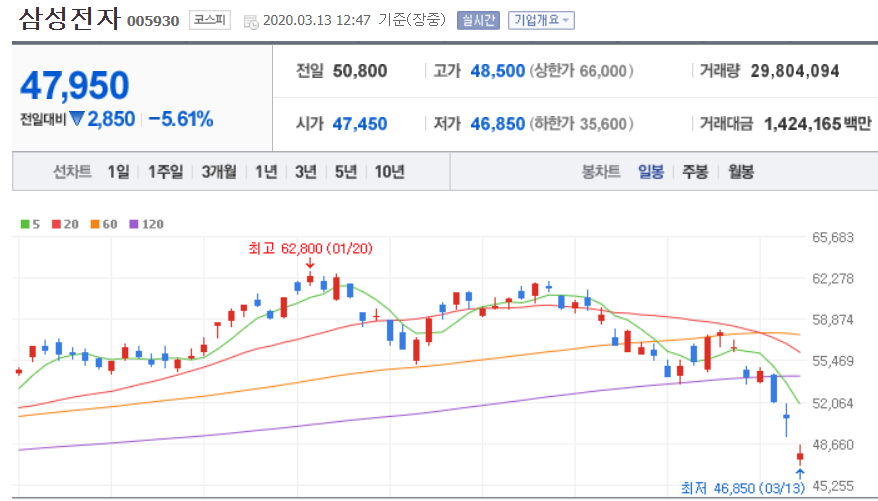Viewport: 878px width, 501px height.
Task: Click the -5.61% change rate
Action: pos(181,119)
